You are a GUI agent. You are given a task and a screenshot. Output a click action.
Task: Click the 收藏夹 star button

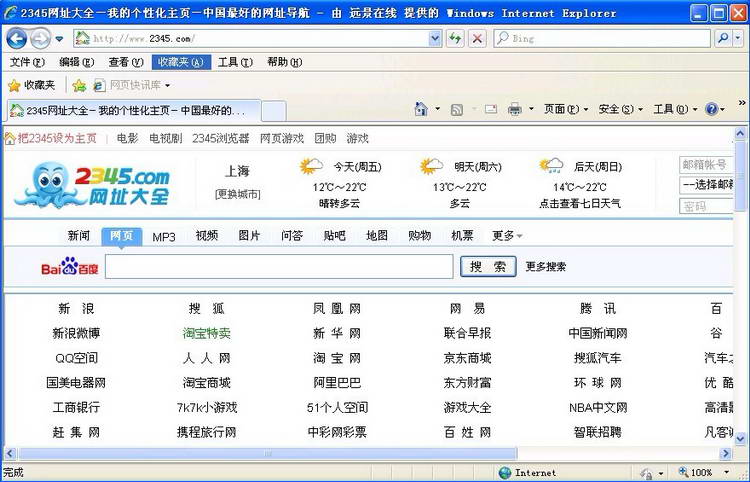[32, 85]
